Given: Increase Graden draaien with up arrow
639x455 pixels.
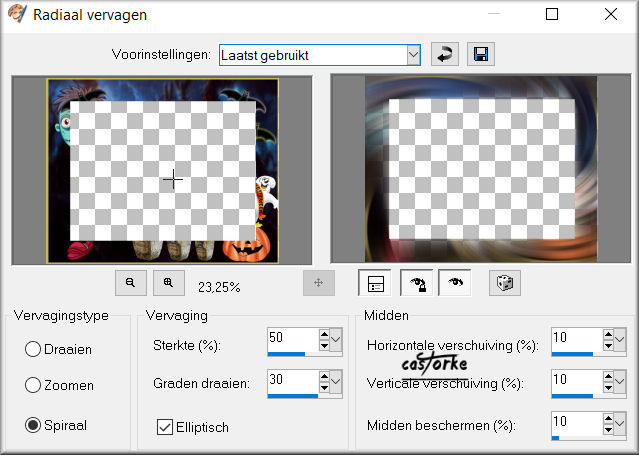Looking at the screenshot, I should point(324,376).
